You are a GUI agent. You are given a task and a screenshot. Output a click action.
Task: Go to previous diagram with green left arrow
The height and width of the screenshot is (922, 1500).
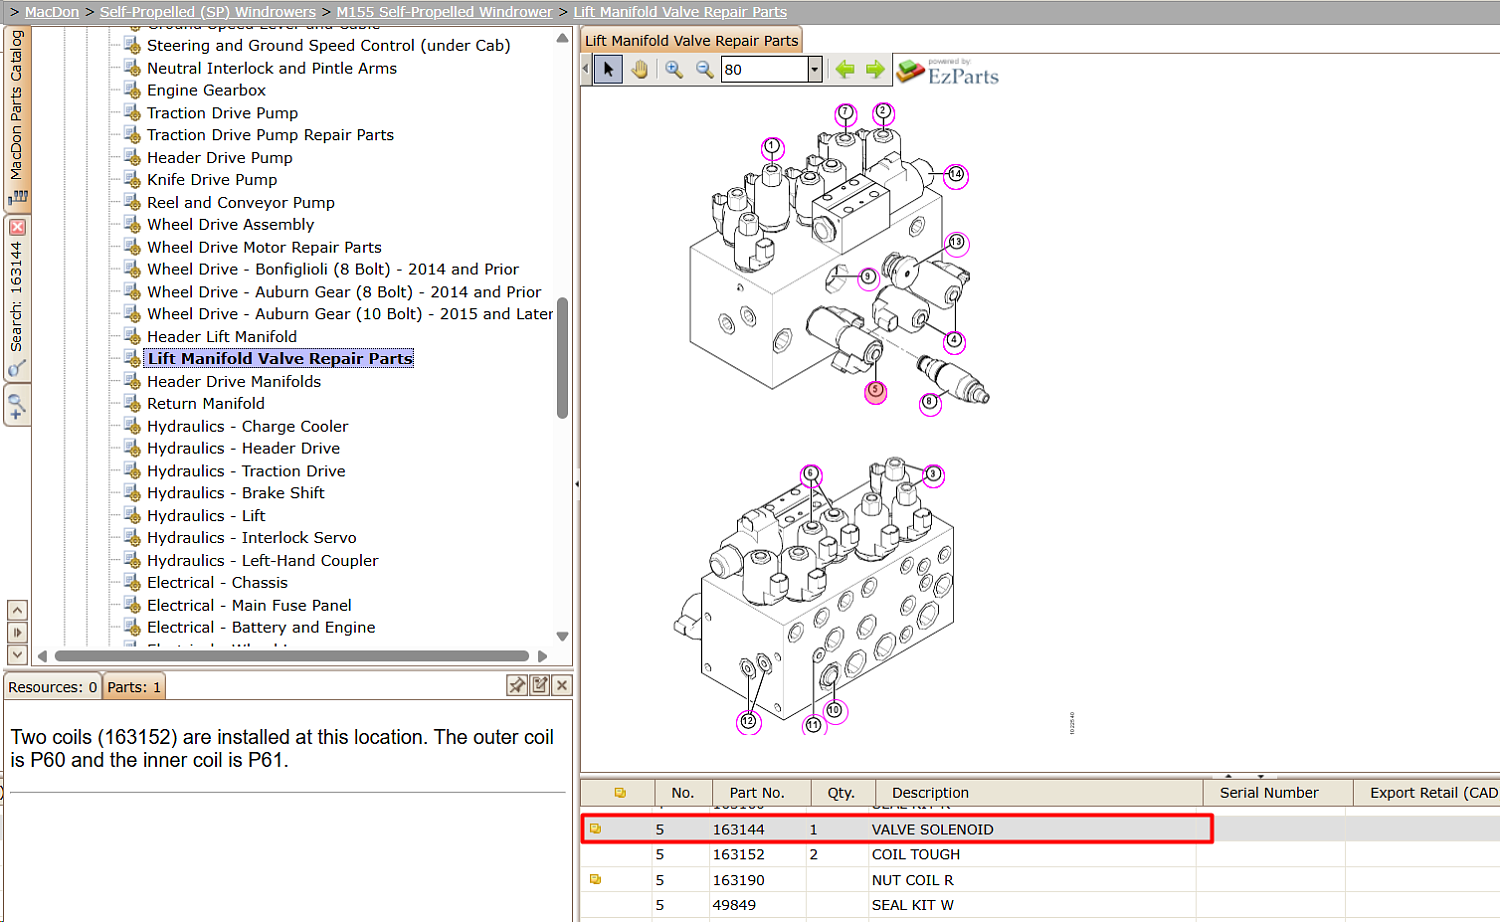[845, 69]
